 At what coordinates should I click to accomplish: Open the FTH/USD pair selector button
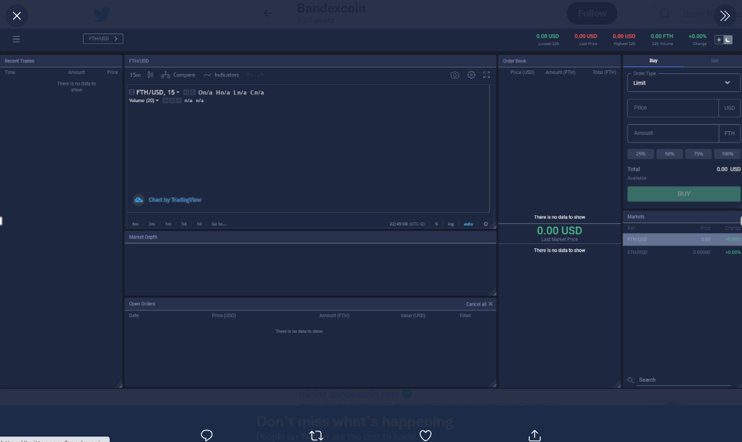103,39
